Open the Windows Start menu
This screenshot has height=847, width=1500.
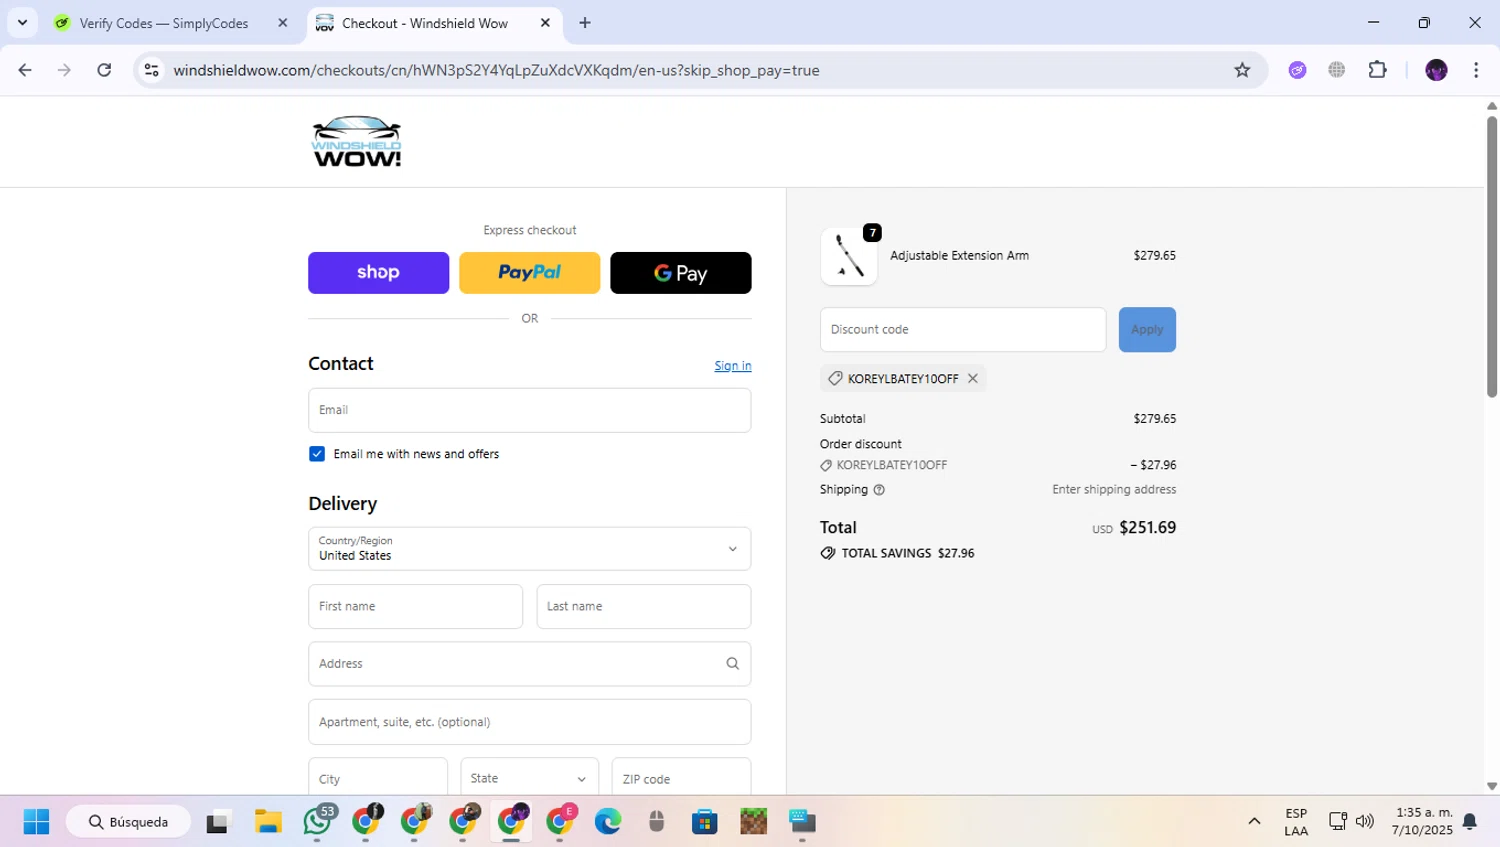tap(36, 822)
